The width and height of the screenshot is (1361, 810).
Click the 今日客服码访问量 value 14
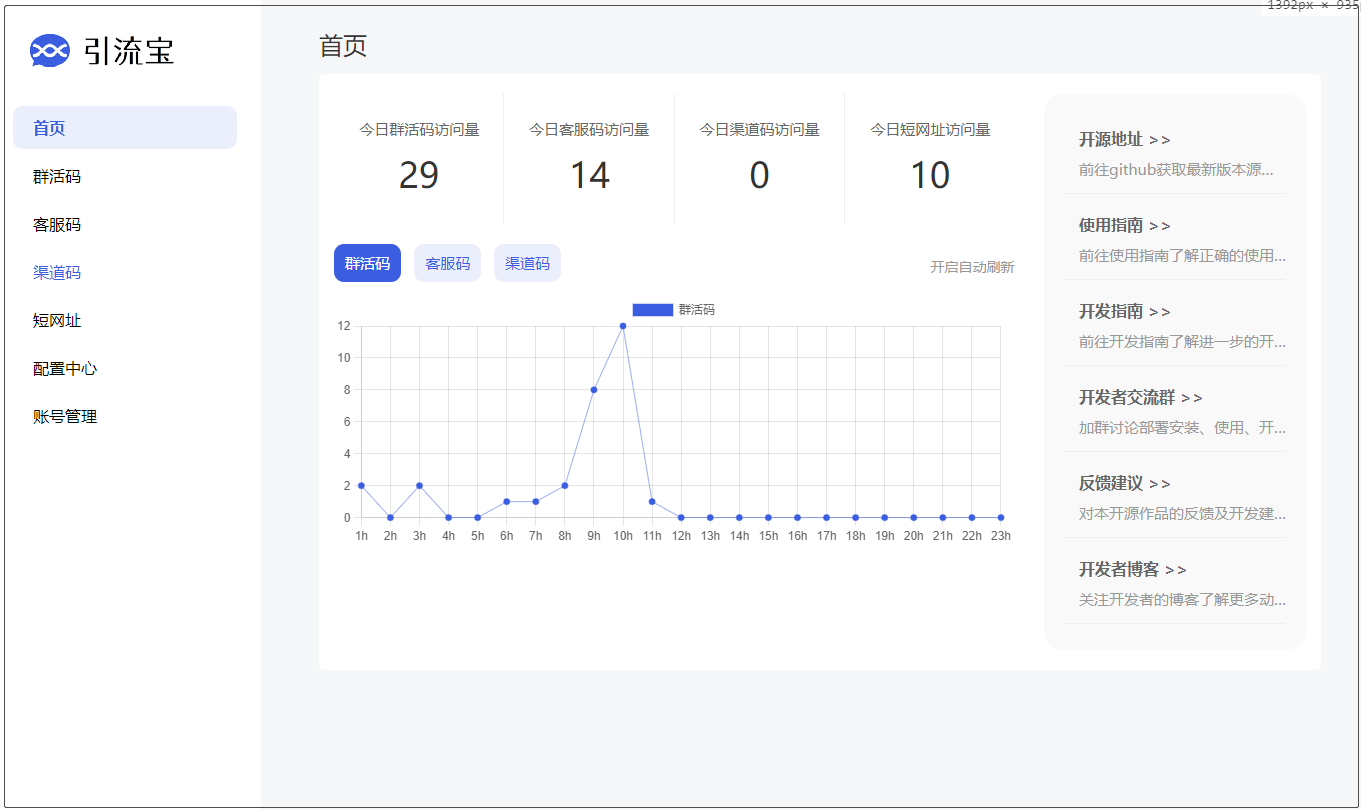click(589, 175)
